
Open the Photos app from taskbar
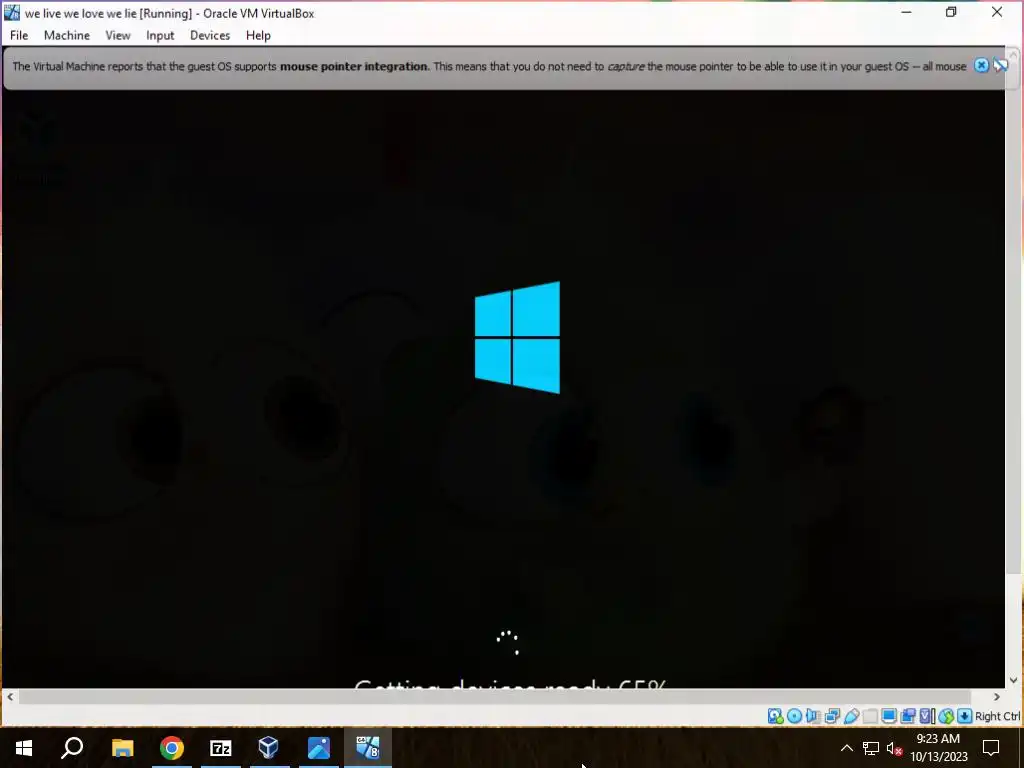tap(319, 747)
